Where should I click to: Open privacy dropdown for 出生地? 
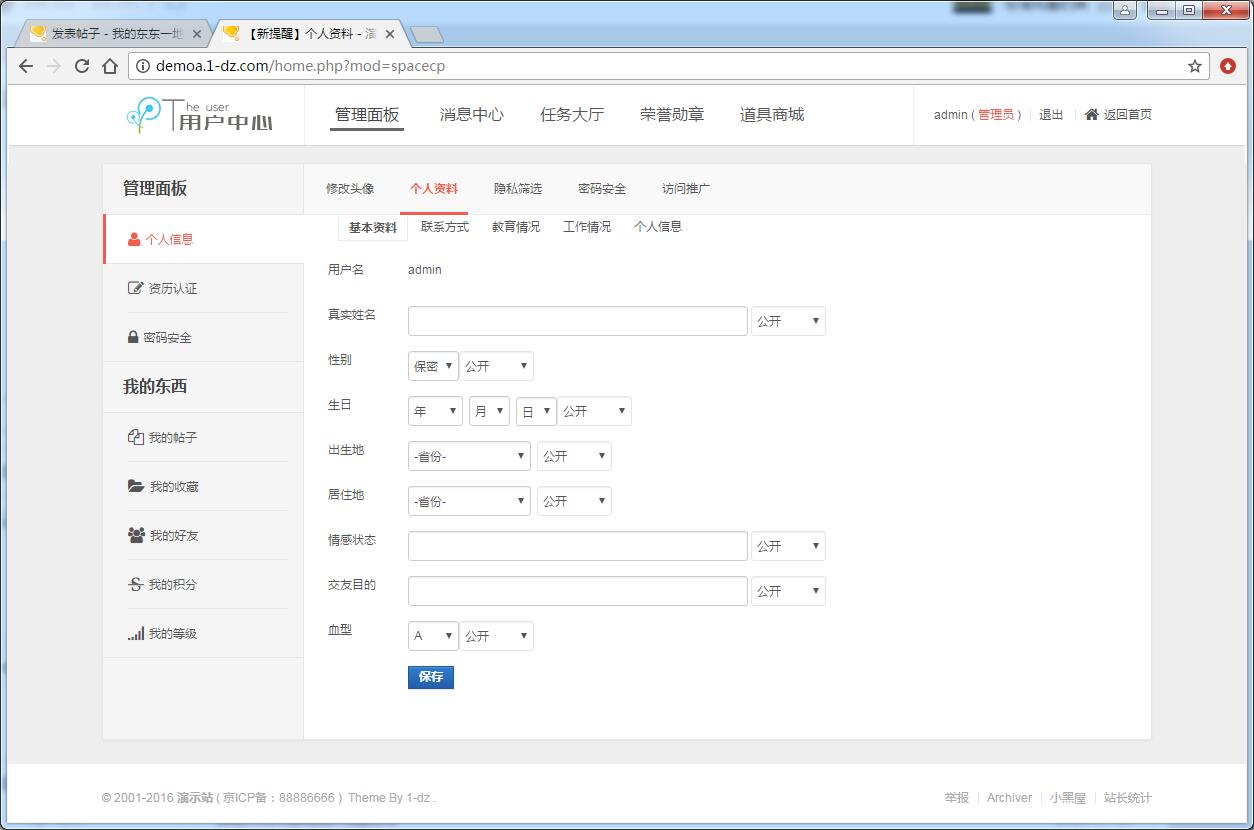574,456
